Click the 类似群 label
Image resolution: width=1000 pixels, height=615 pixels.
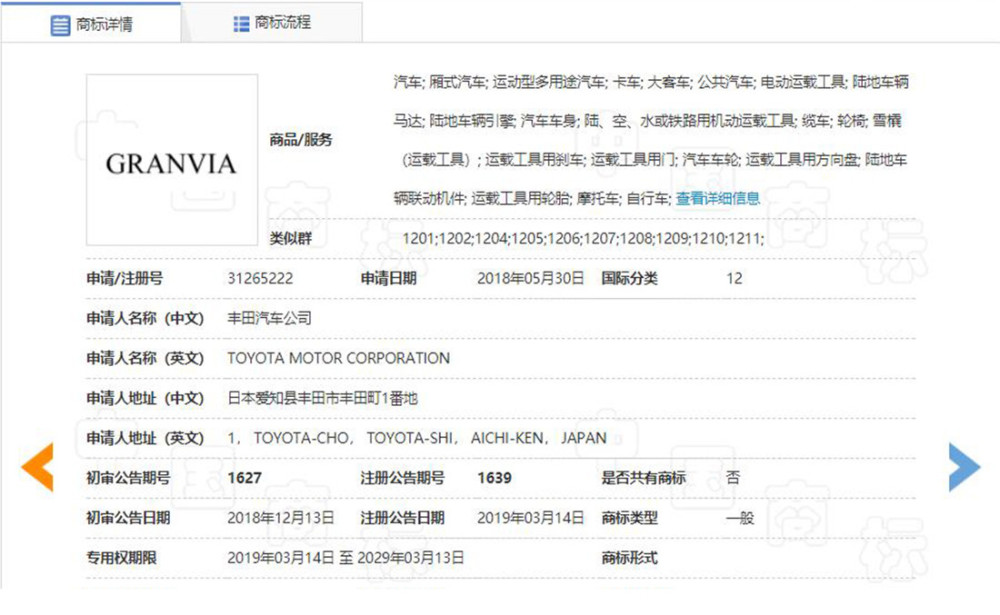click(x=290, y=239)
